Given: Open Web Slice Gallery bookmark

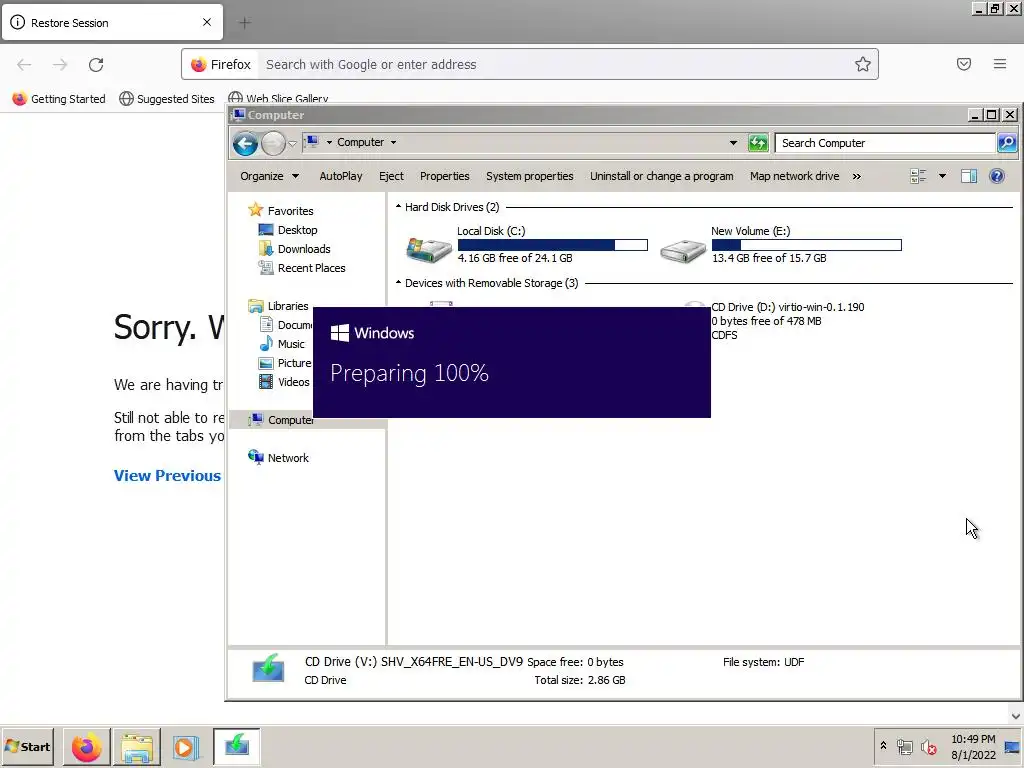Looking at the screenshot, I should pos(278,99).
